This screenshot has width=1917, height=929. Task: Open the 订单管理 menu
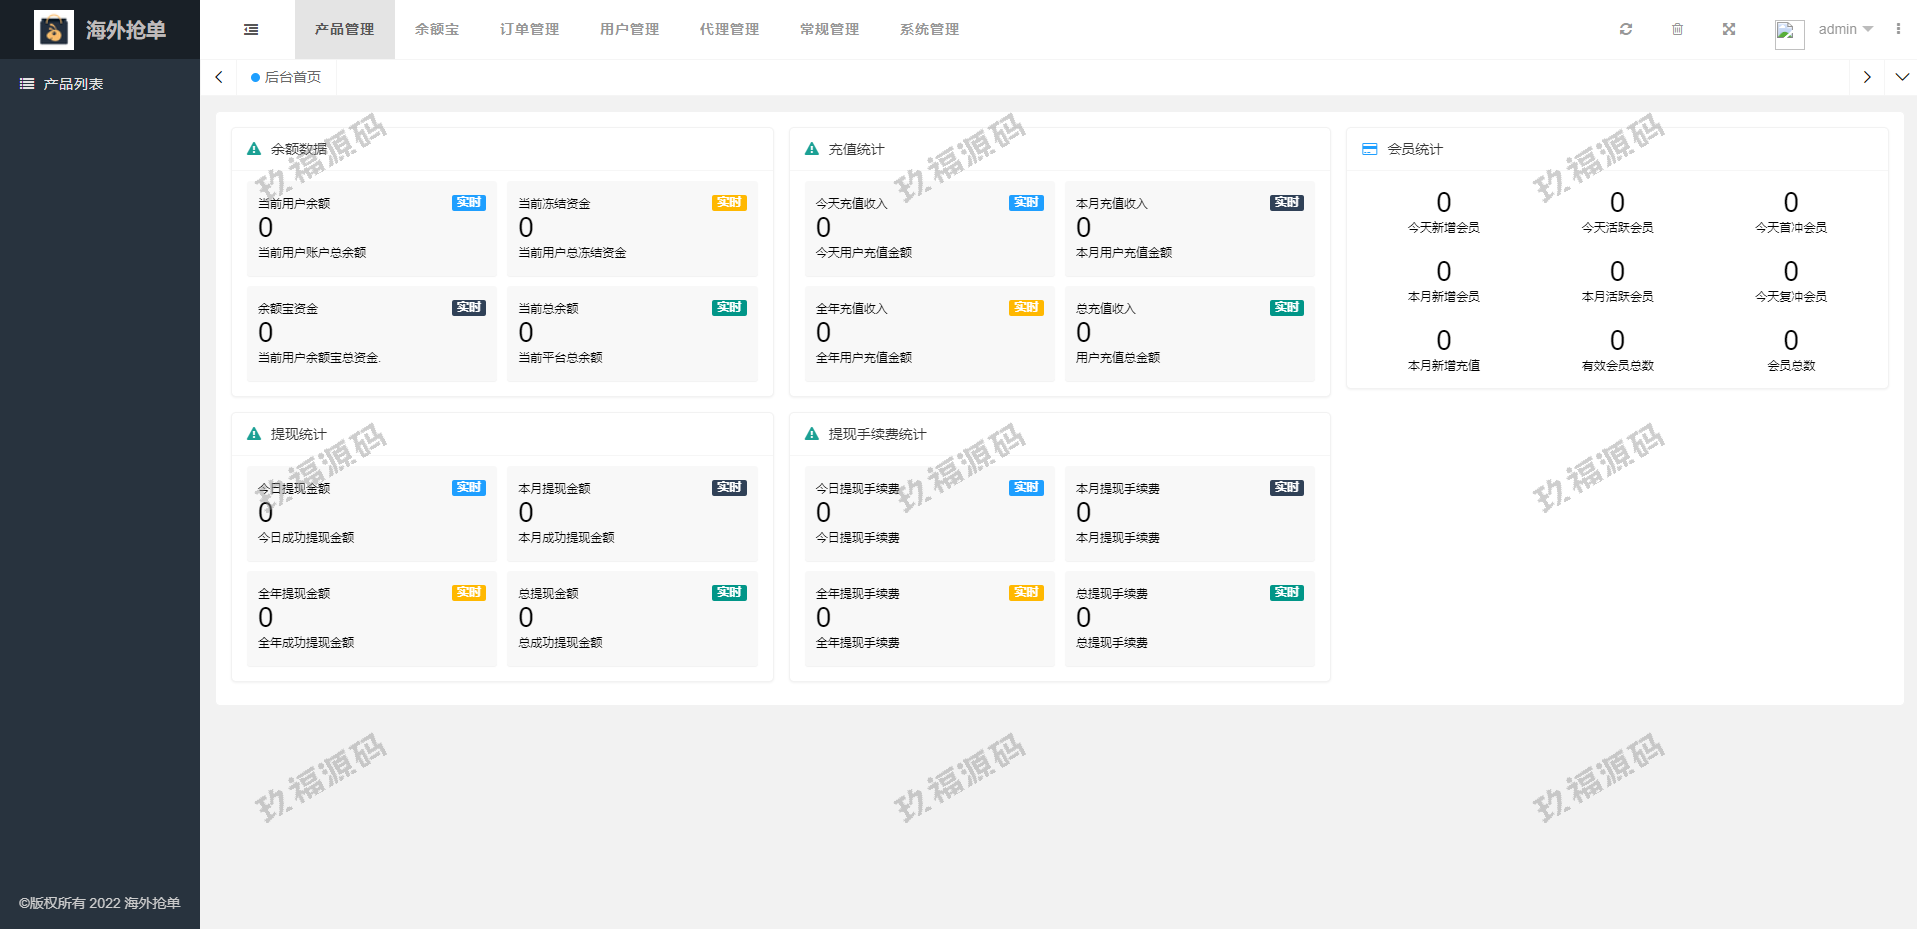click(x=529, y=29)
